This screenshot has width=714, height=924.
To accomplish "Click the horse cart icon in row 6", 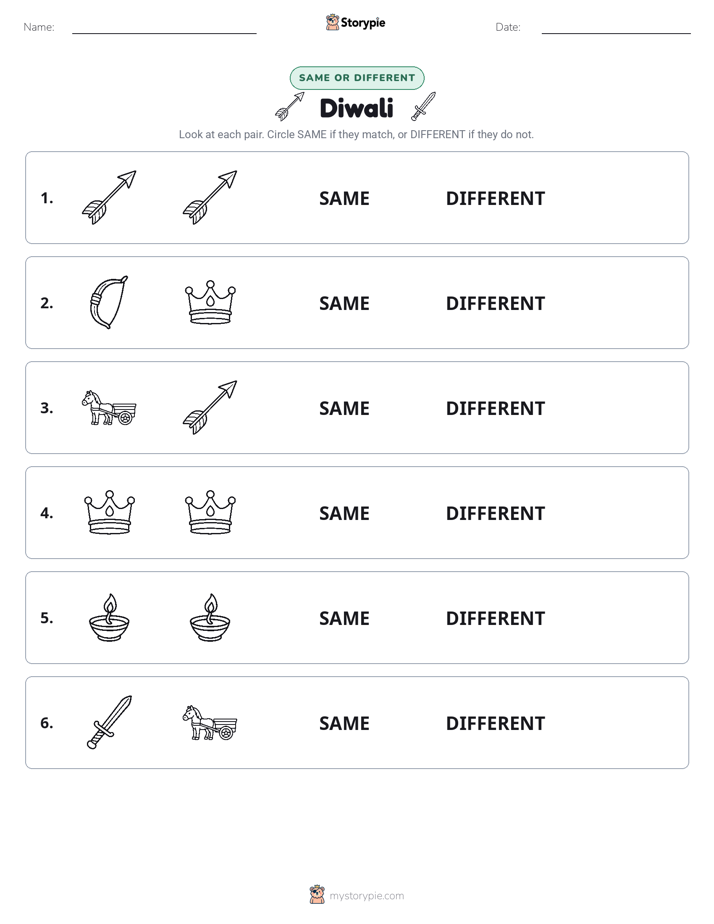I will point(210,722).
